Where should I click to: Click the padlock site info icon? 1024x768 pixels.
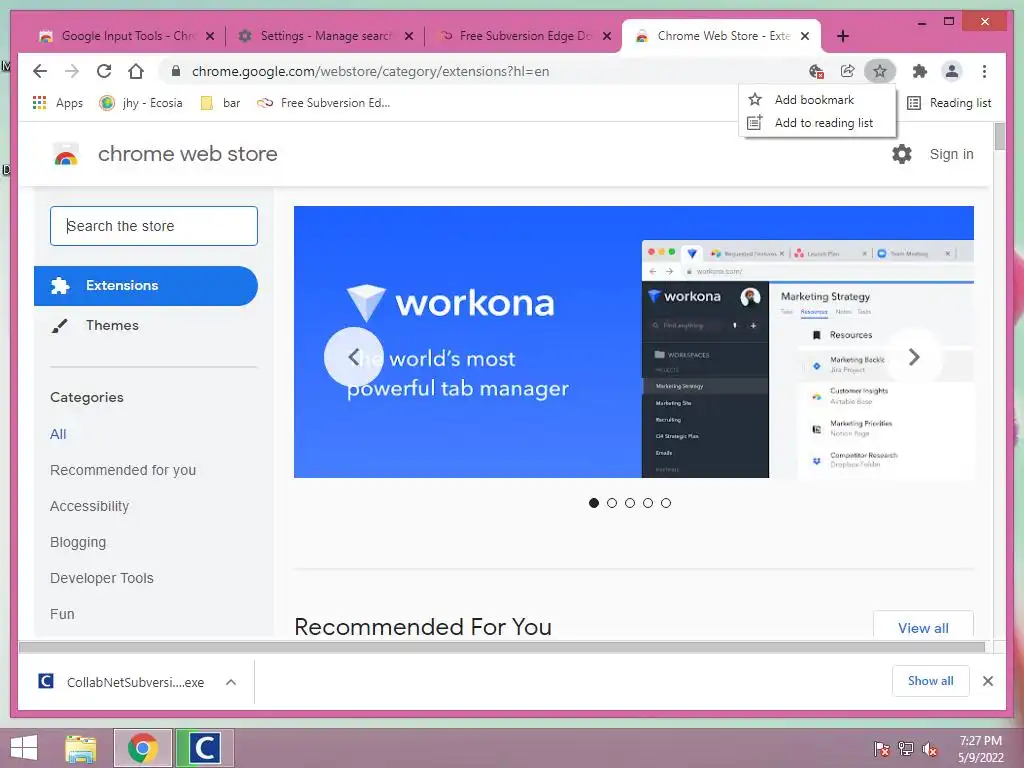tap(175, 71)
